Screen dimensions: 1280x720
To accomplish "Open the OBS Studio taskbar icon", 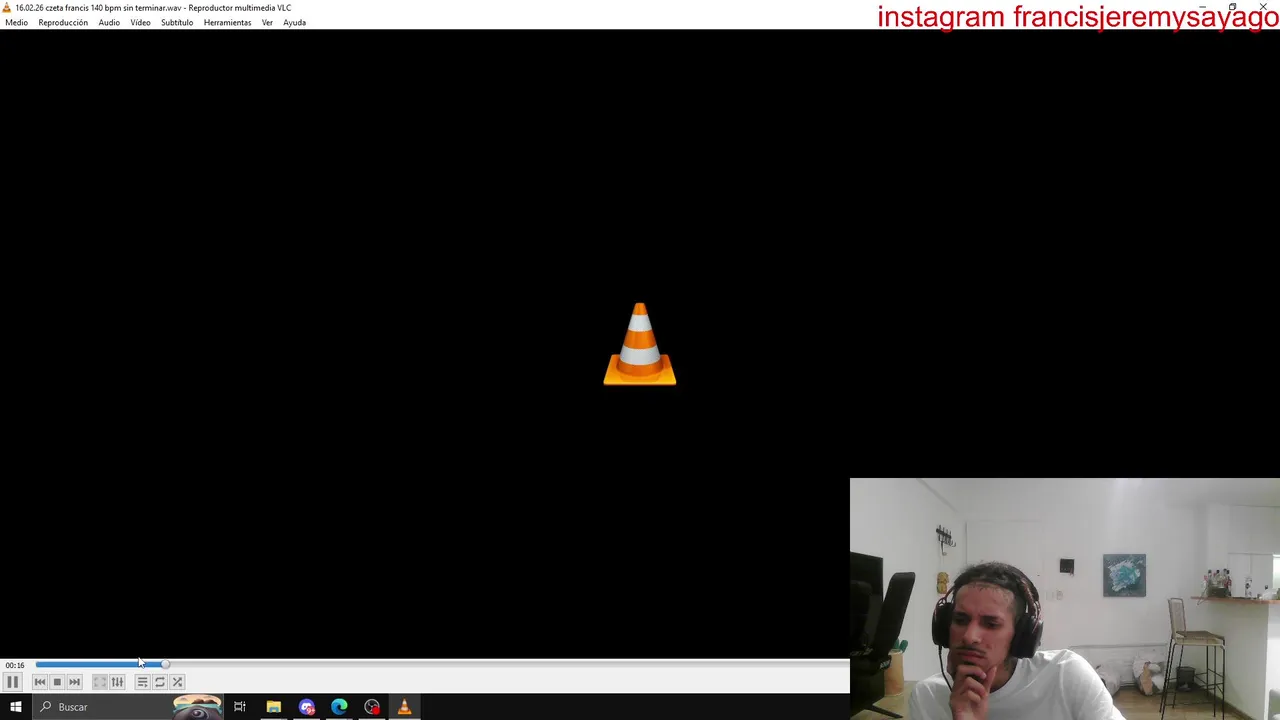I will point(372,707).
